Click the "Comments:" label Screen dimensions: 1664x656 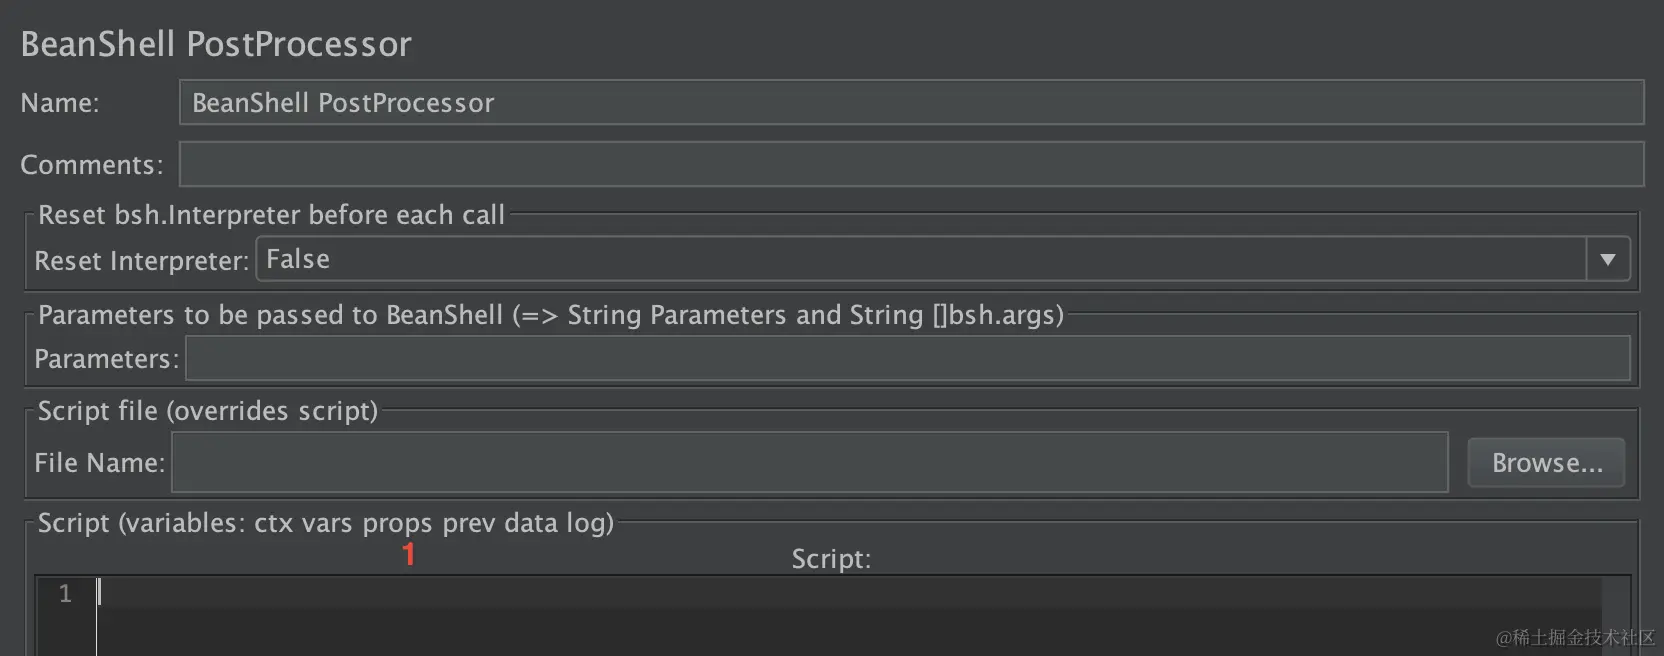pyautogui.click(x=91, y=165)
